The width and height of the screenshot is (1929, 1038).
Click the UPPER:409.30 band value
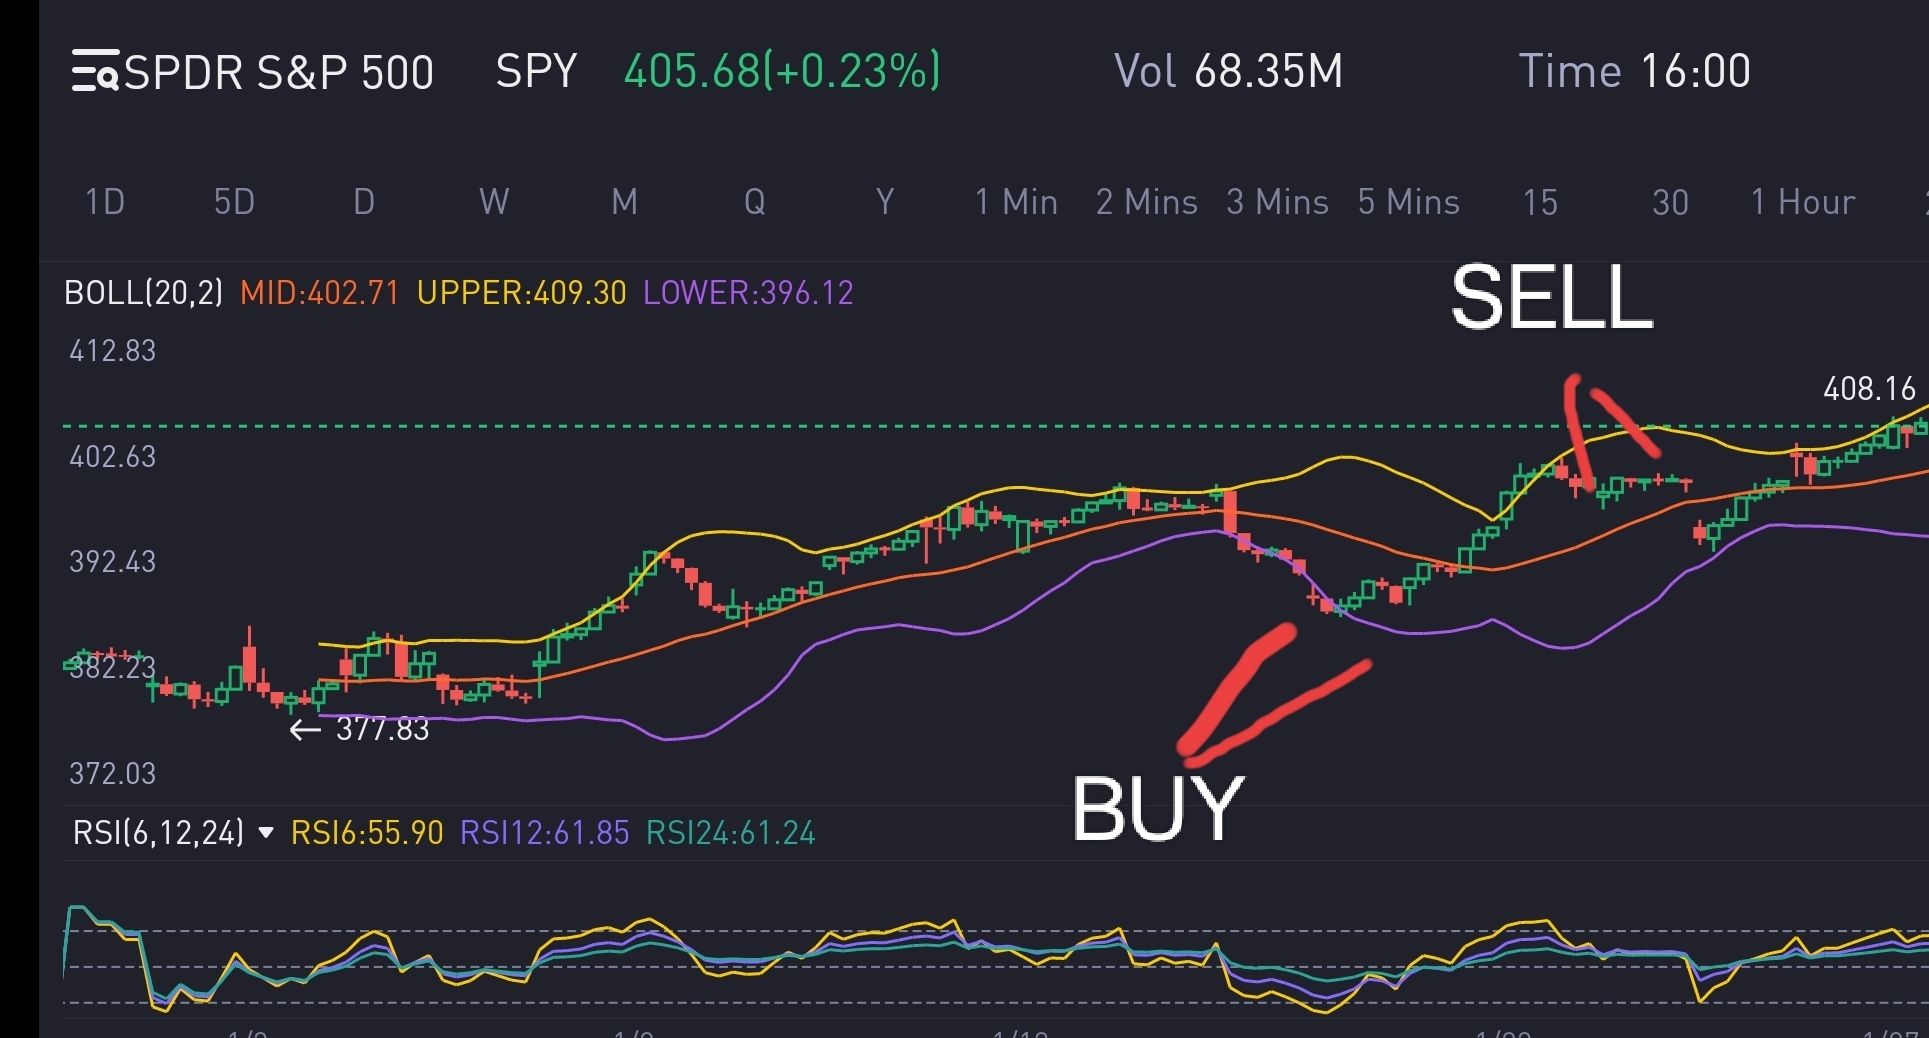pyautogui.click(x=522, y=293)
